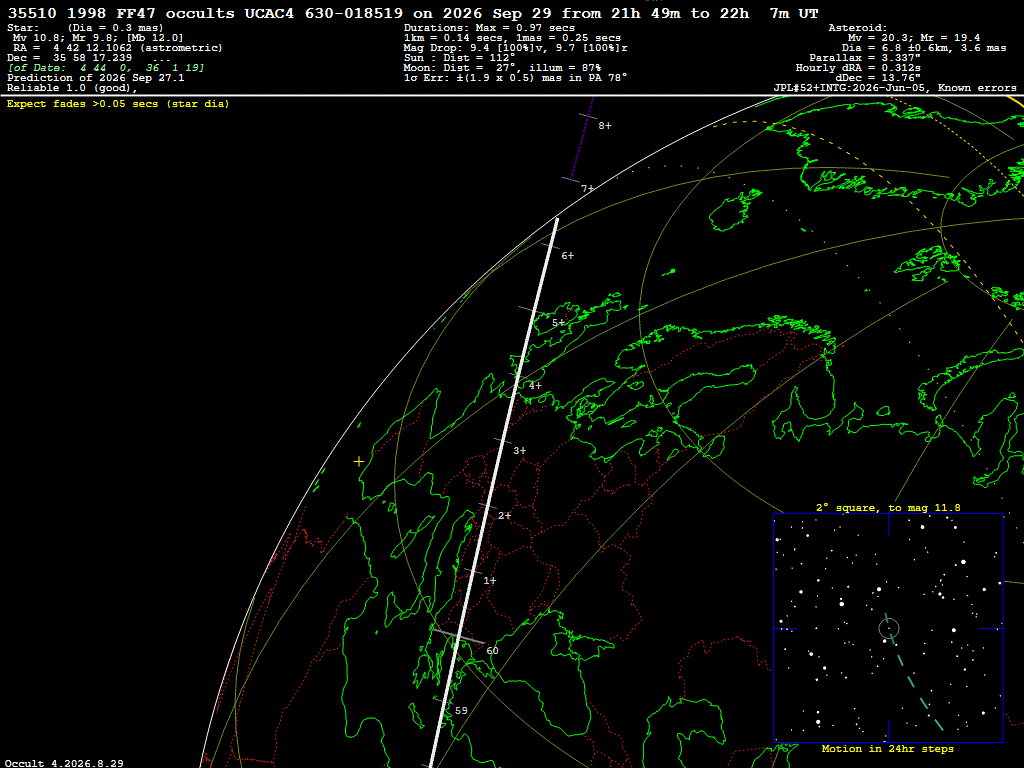Click the 7+ marker beyond Earth limb
The height and width of the screenshot is (768, 1024).
588,189
